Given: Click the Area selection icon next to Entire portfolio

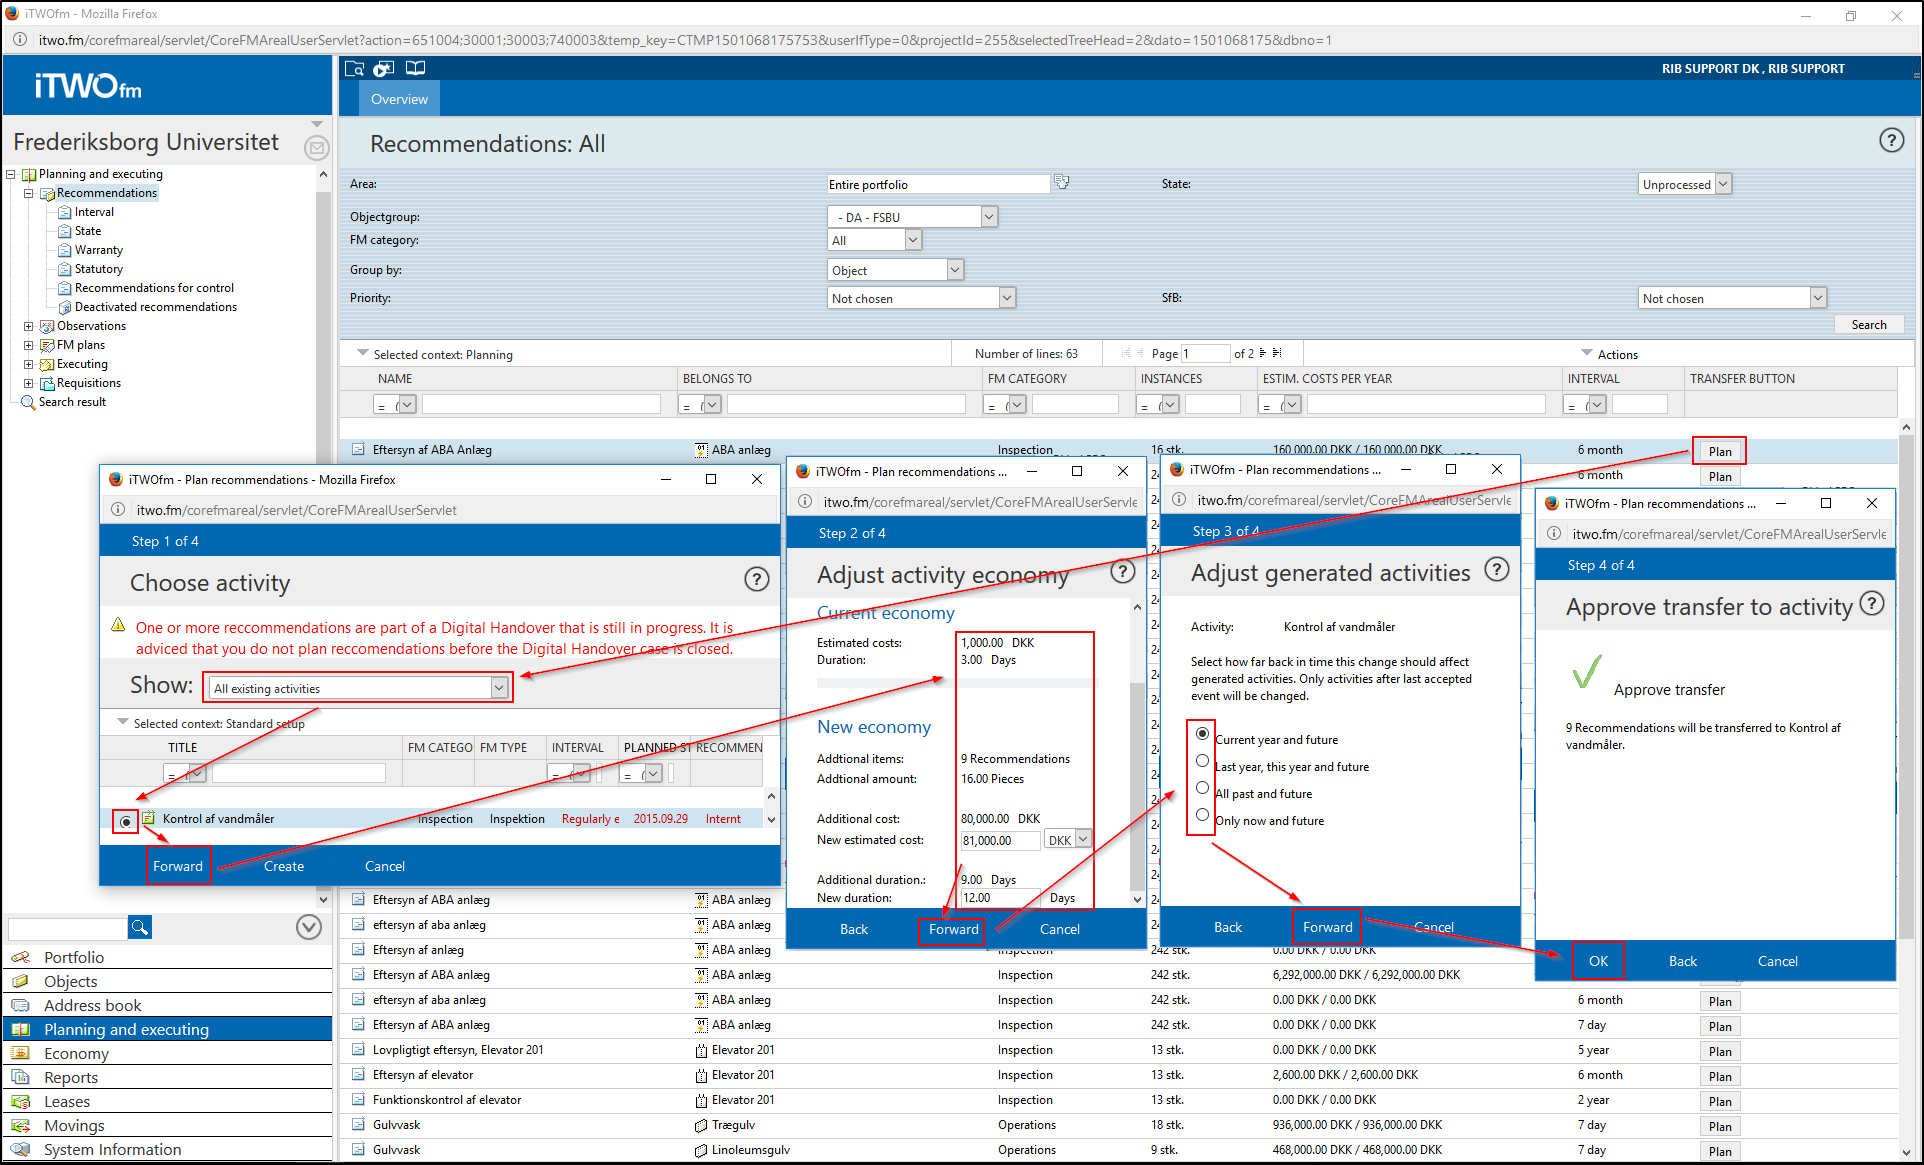Looking at the screenshot, I should tap(1062, 183).
